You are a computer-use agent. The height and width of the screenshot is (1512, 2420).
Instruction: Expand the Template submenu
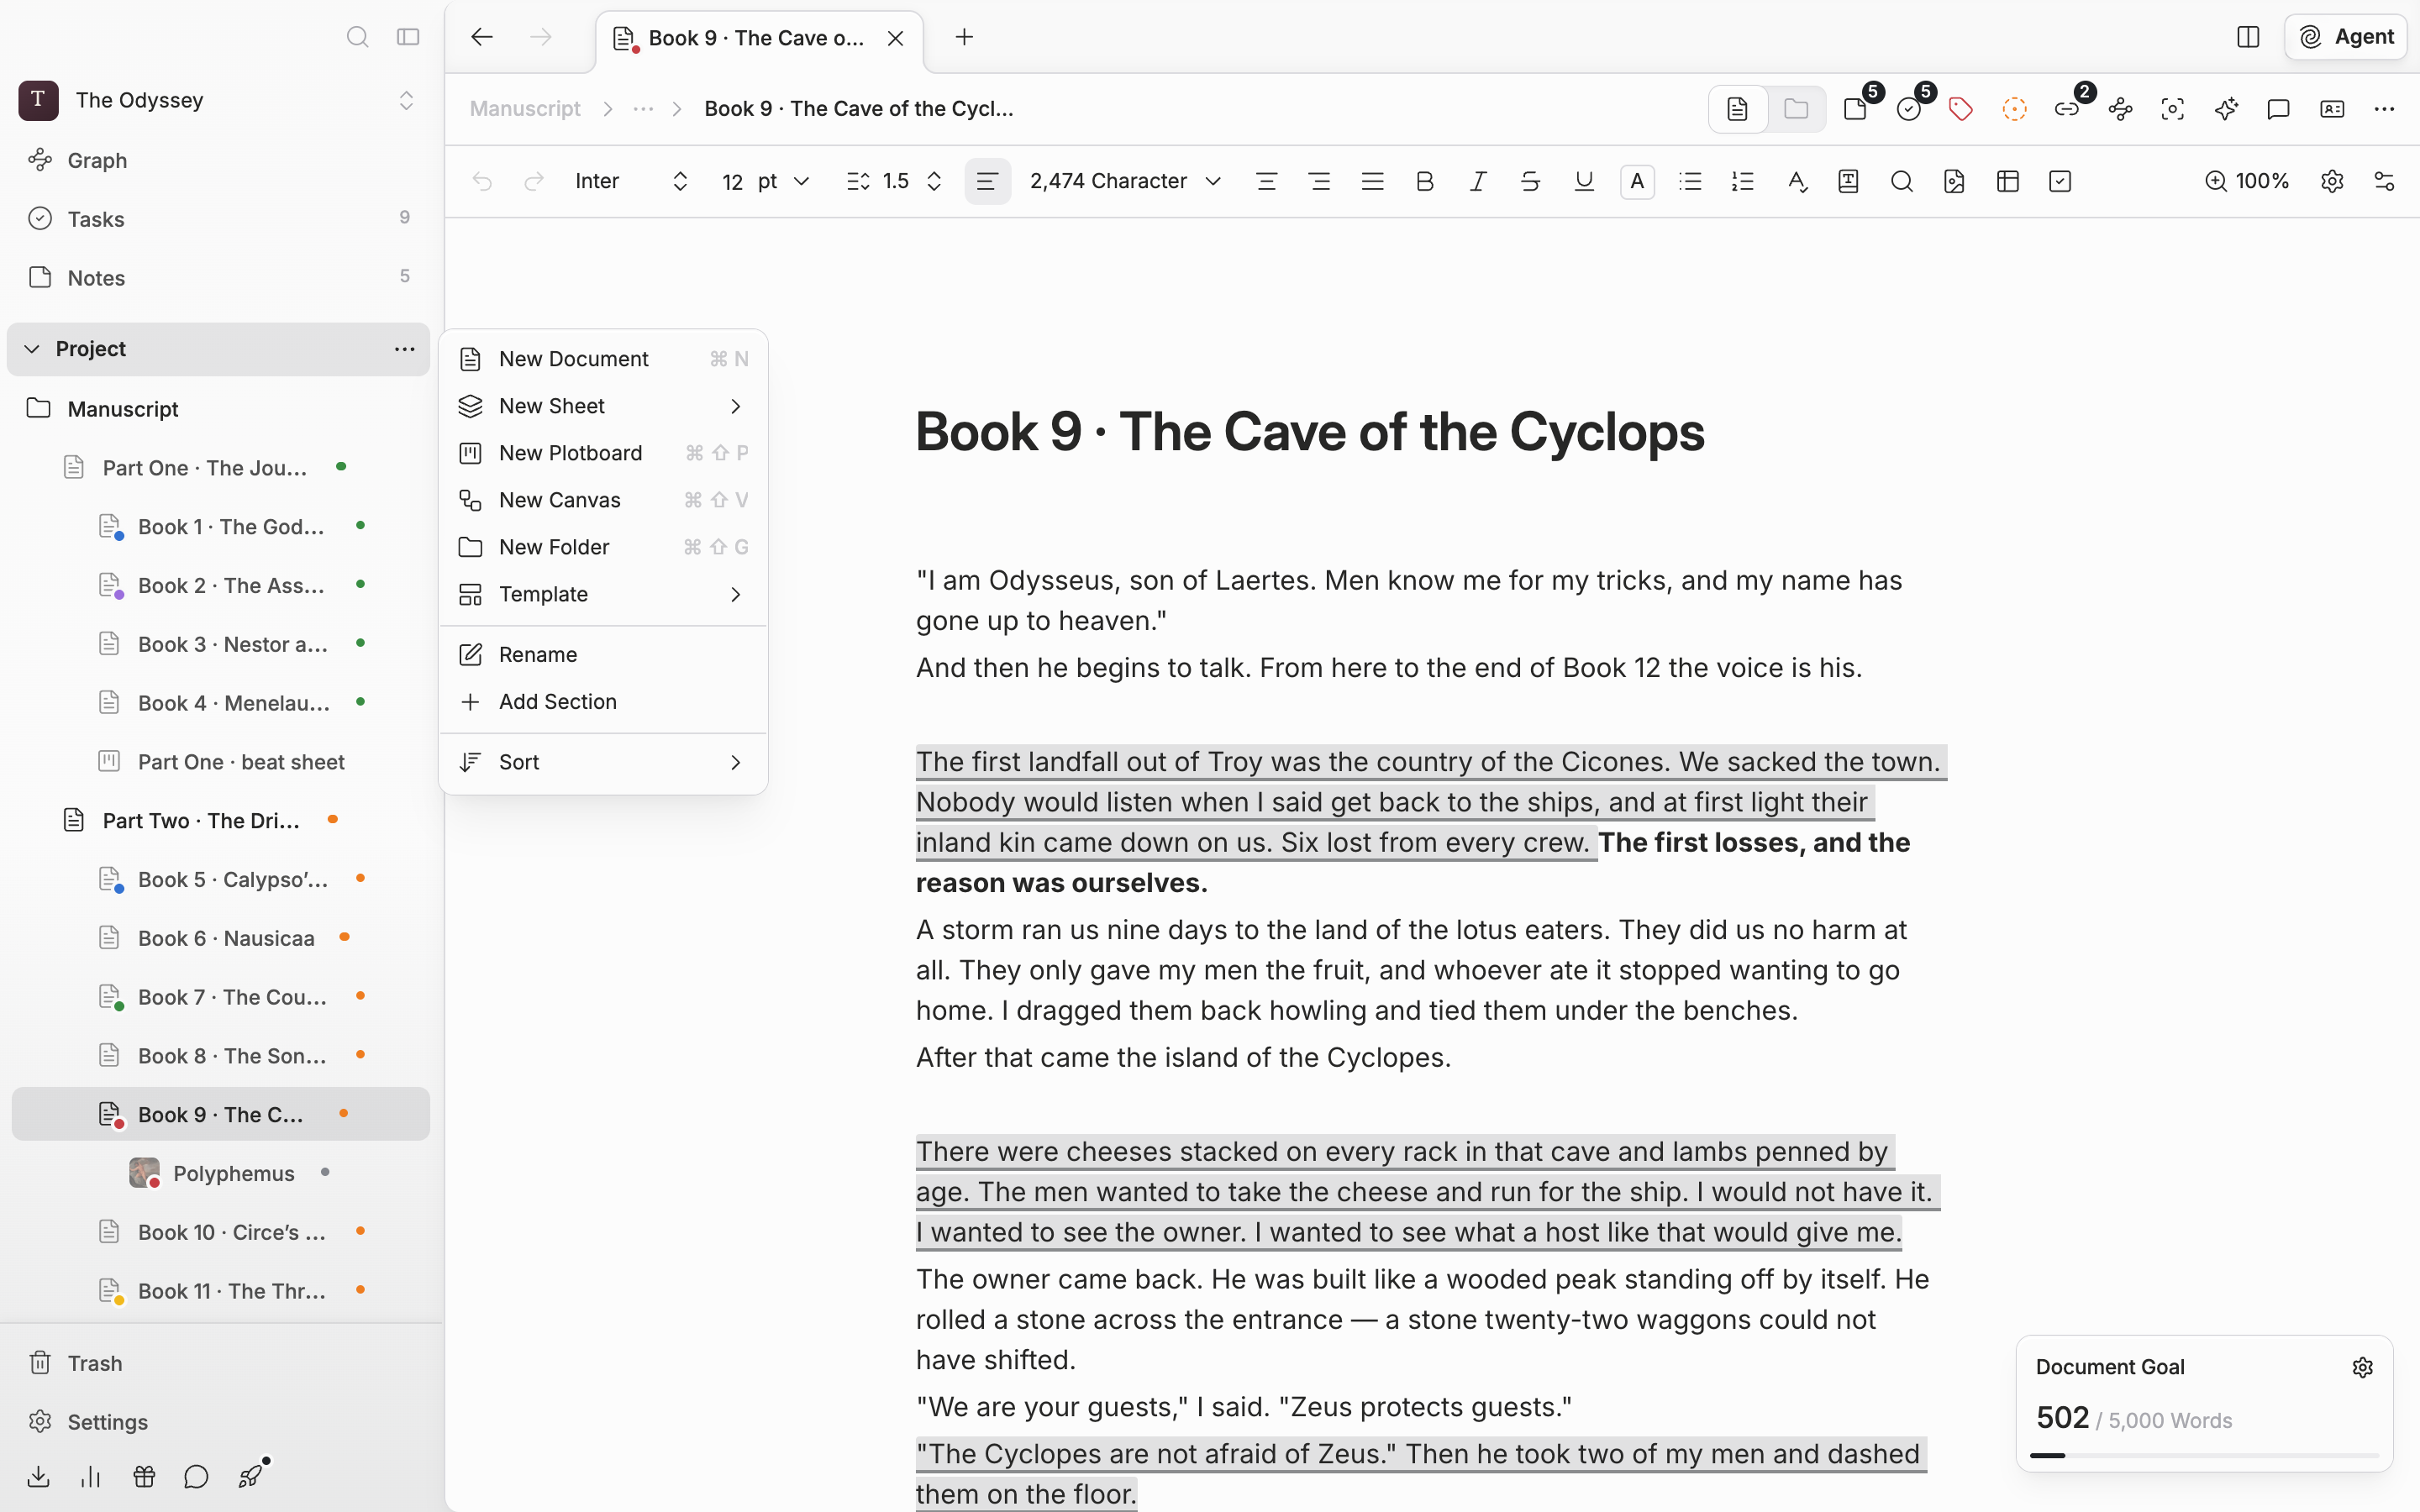click(x=603, y=594)
